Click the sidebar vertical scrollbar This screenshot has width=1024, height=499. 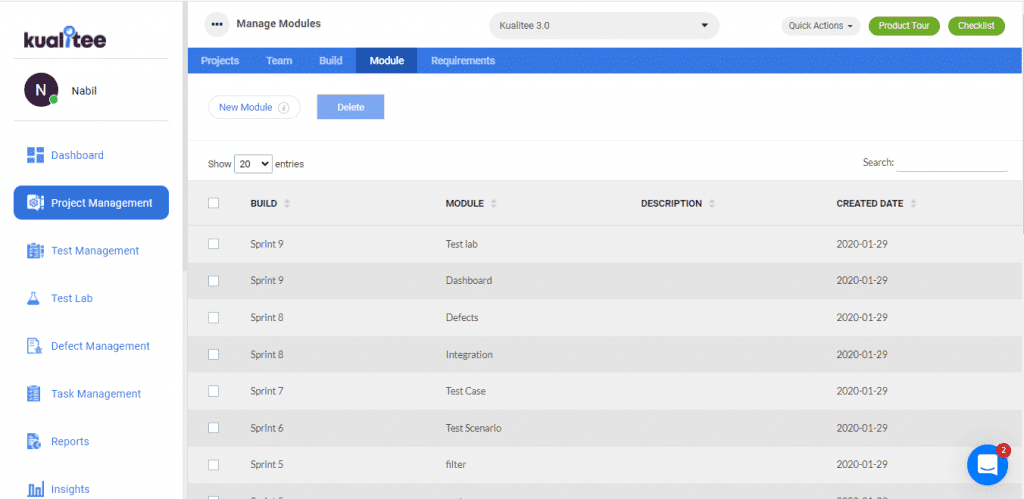click(185, 137)
